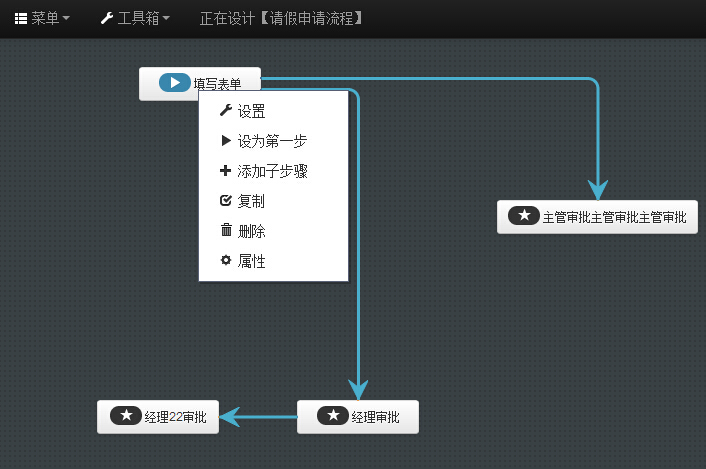Viewport: 706px width, 469px height.
Task: Click the star icon on 经理审批 node
Action: pos(333,416)
